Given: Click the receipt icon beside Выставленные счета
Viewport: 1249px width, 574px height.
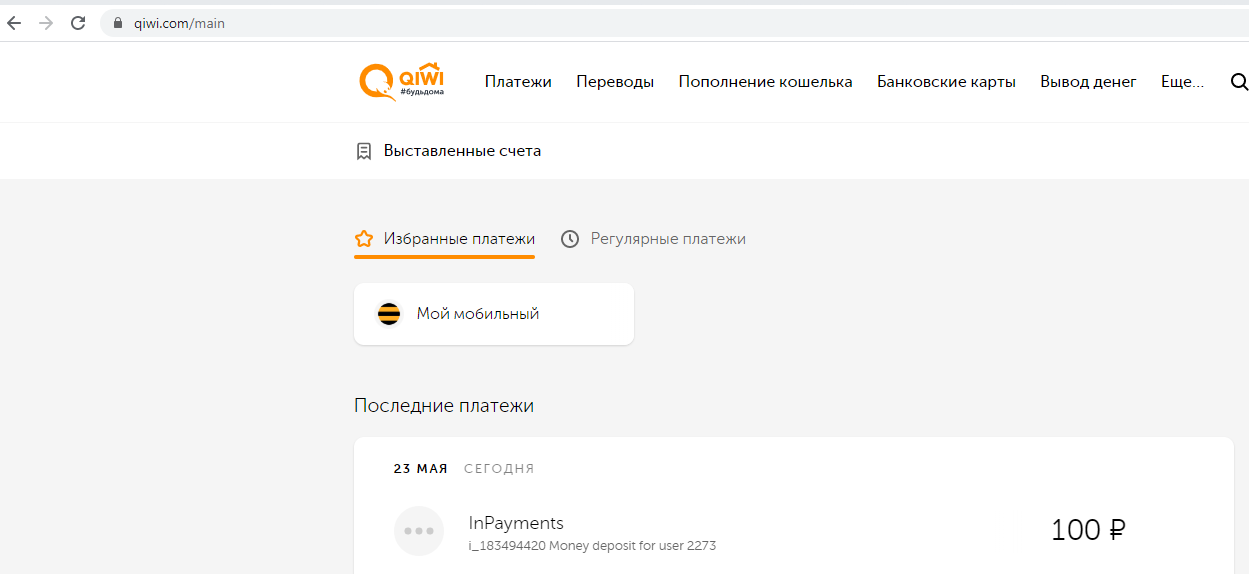Looking at the screenshot, I should point(364,151).
